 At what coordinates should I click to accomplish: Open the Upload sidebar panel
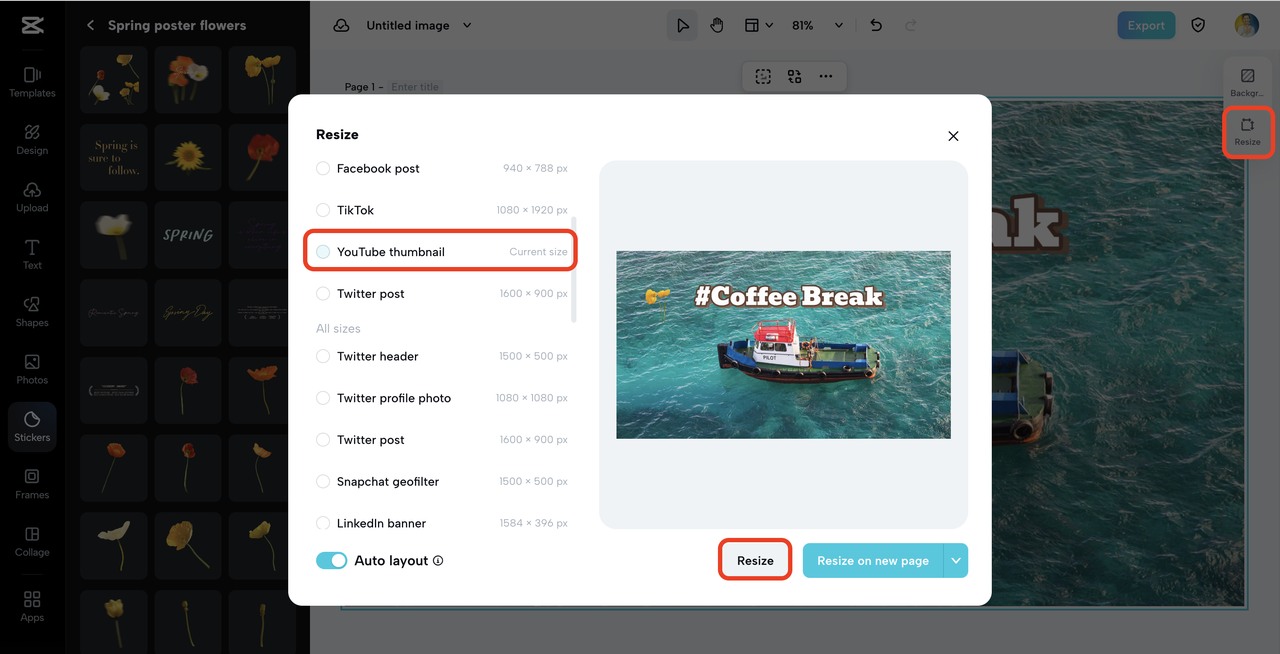pos(32,197)
